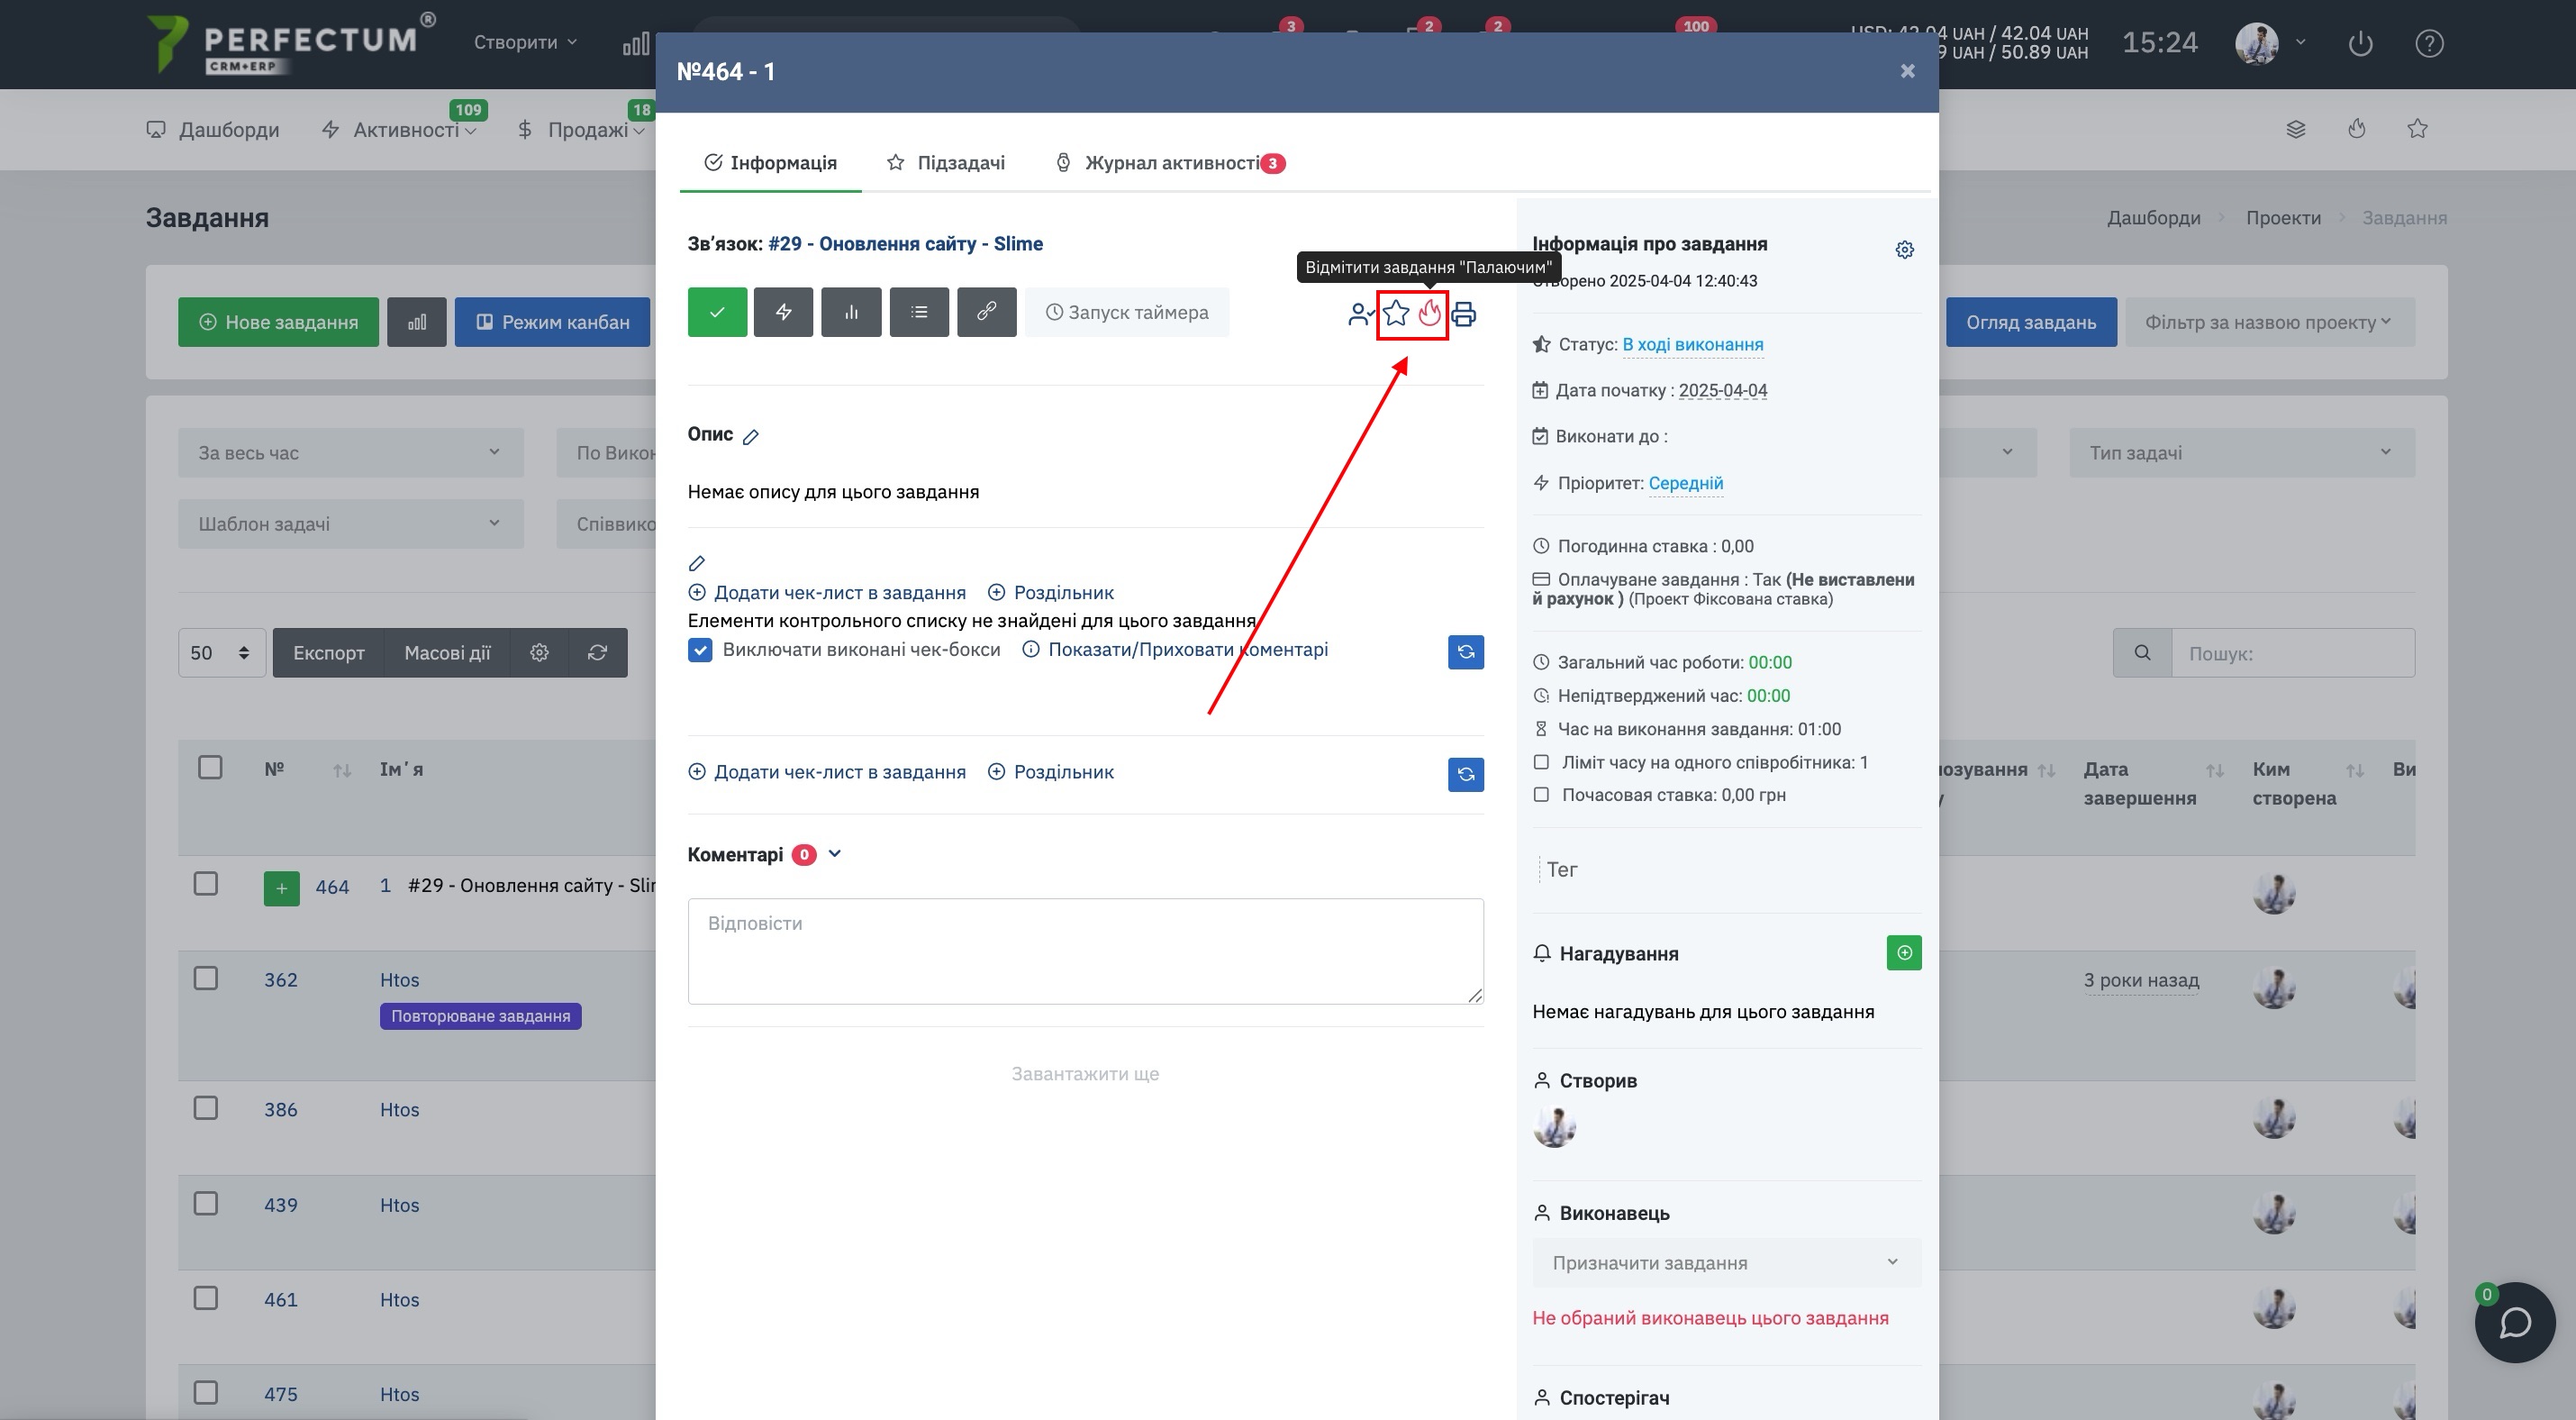This screenshot has width=2576, height=1420.
Task: Open table settings gear in list toolbar
Action: click(x=539, y=653)
